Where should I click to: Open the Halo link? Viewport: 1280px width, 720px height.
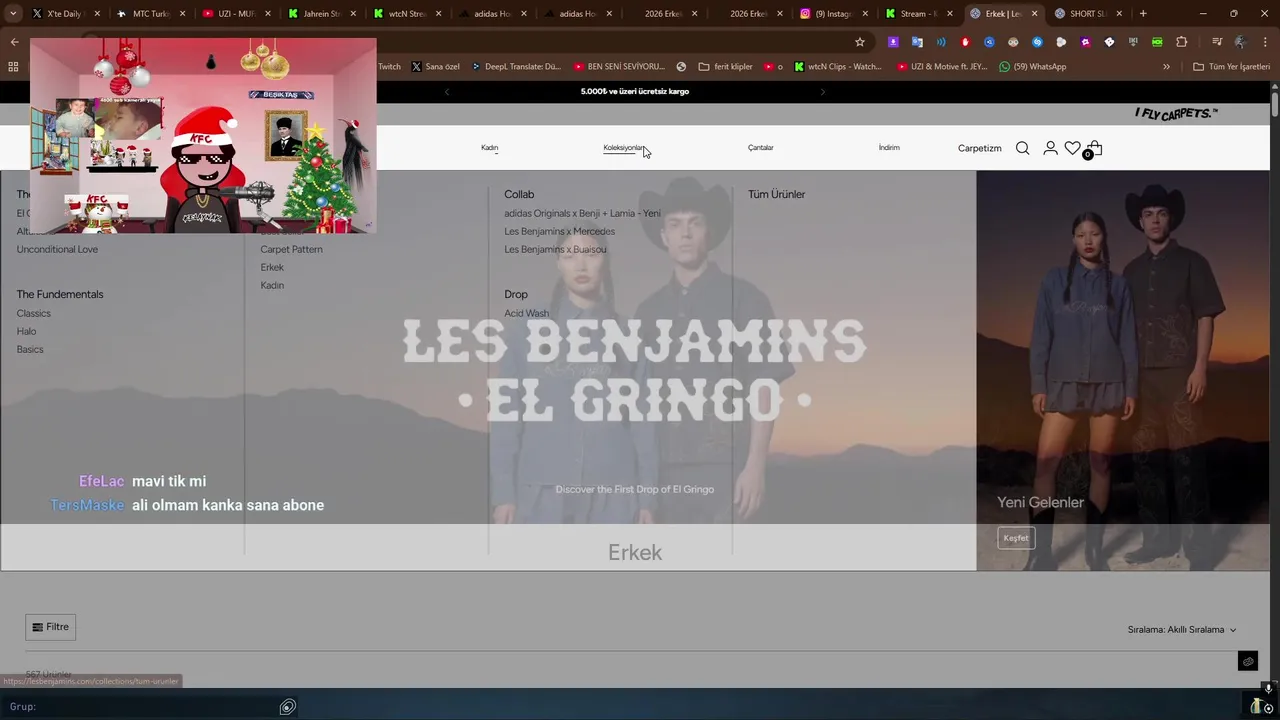tap(26, 331)
